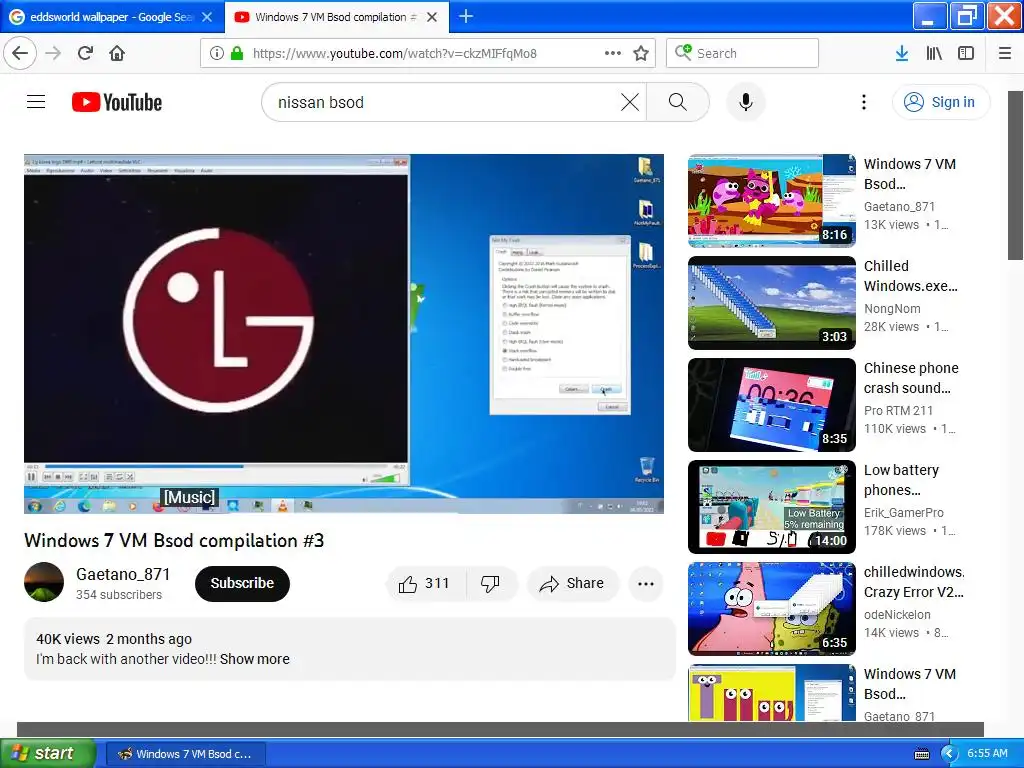Open the Firefox library icon
This screenshot has height=768, width=1024.
point(934,53)
